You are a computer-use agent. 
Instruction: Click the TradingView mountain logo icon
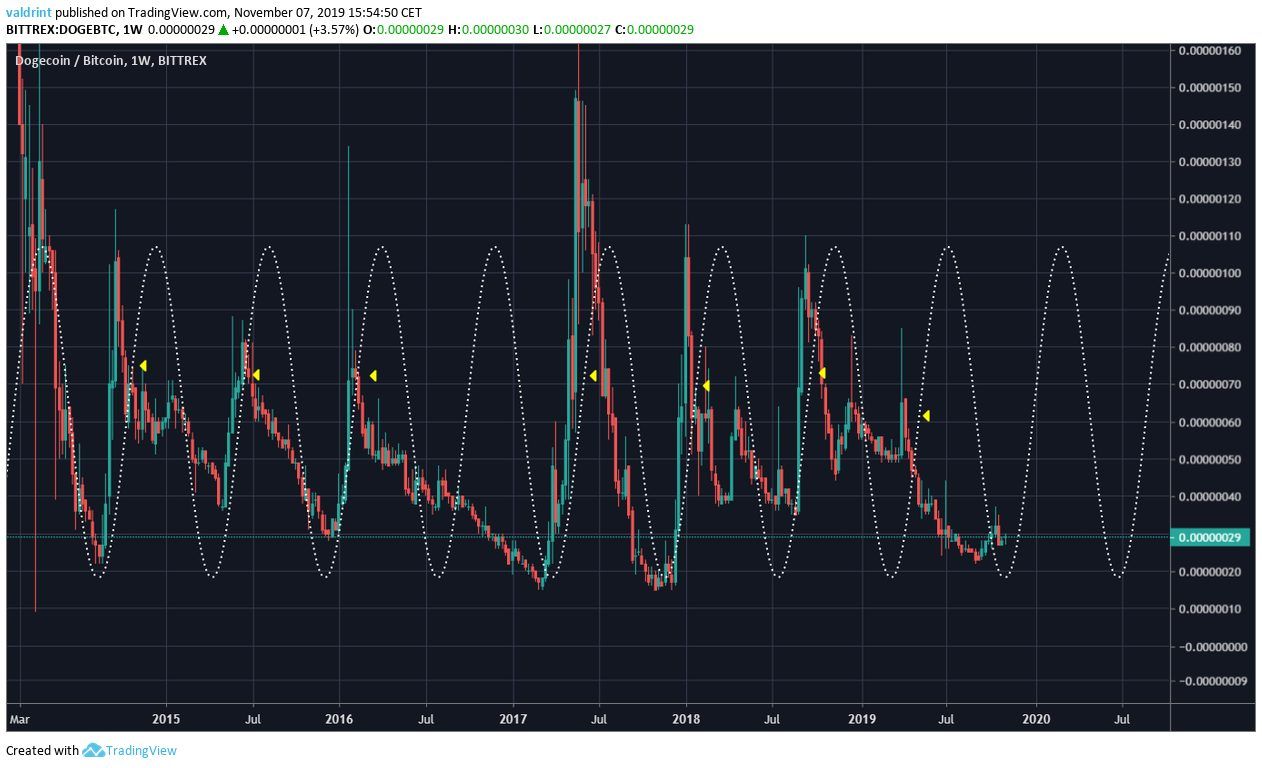click(94, 750)
